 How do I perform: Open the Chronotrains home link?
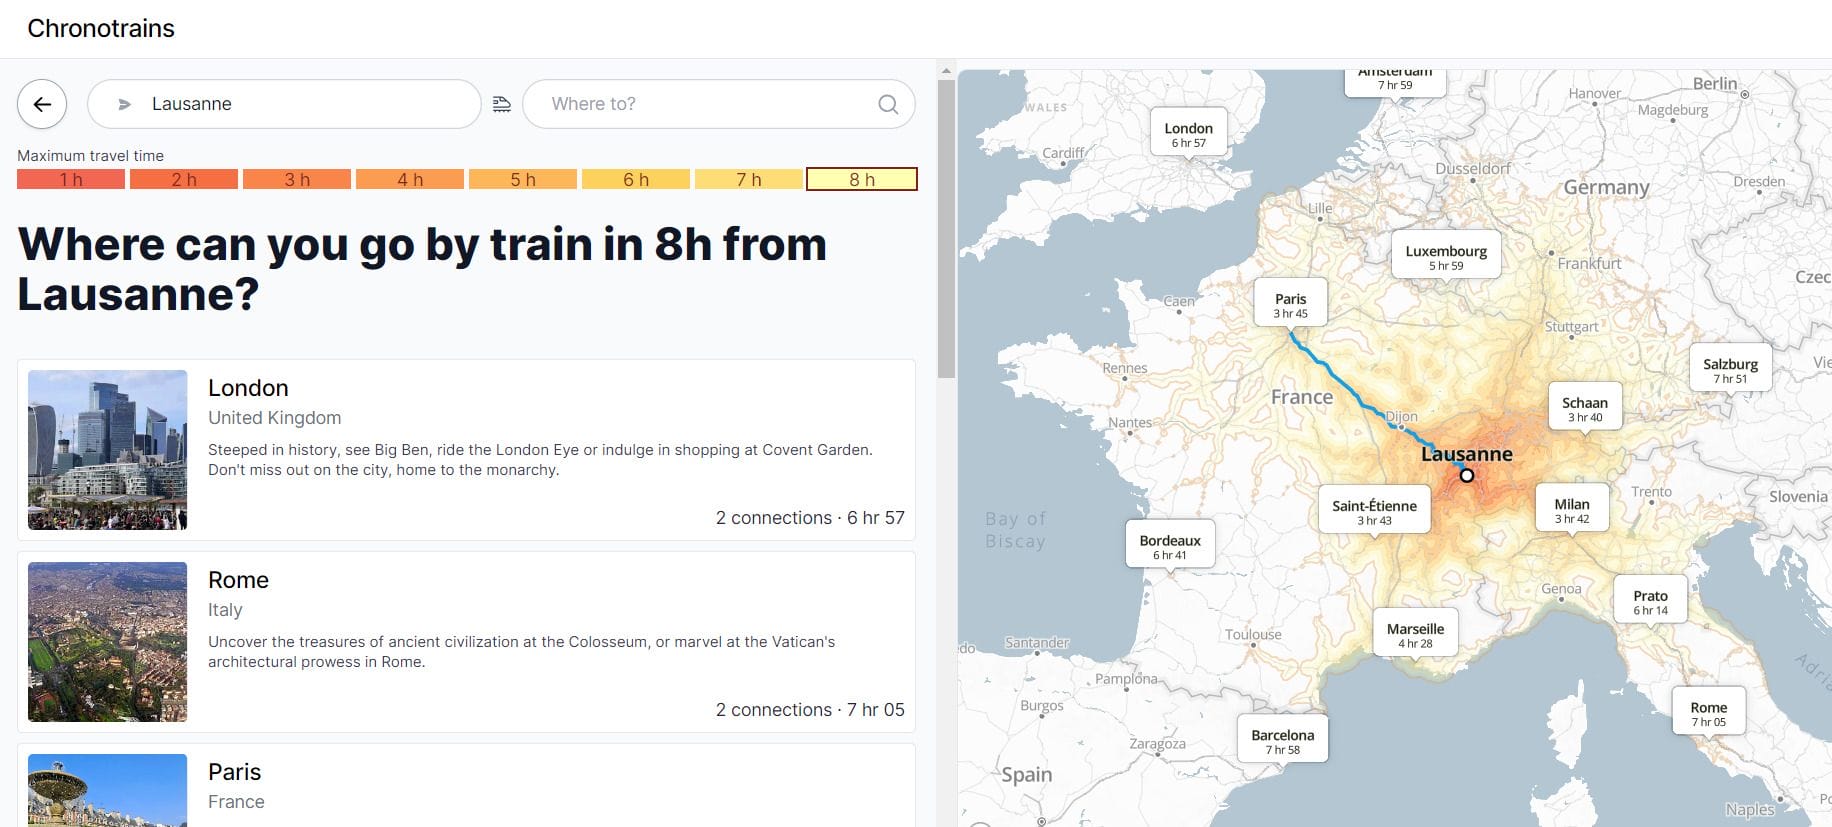[x=101, y=28]
